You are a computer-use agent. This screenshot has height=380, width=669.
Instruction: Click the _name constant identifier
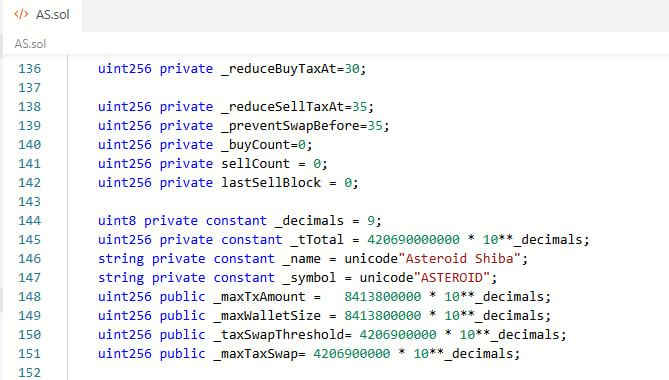click(x=302, y=259)
